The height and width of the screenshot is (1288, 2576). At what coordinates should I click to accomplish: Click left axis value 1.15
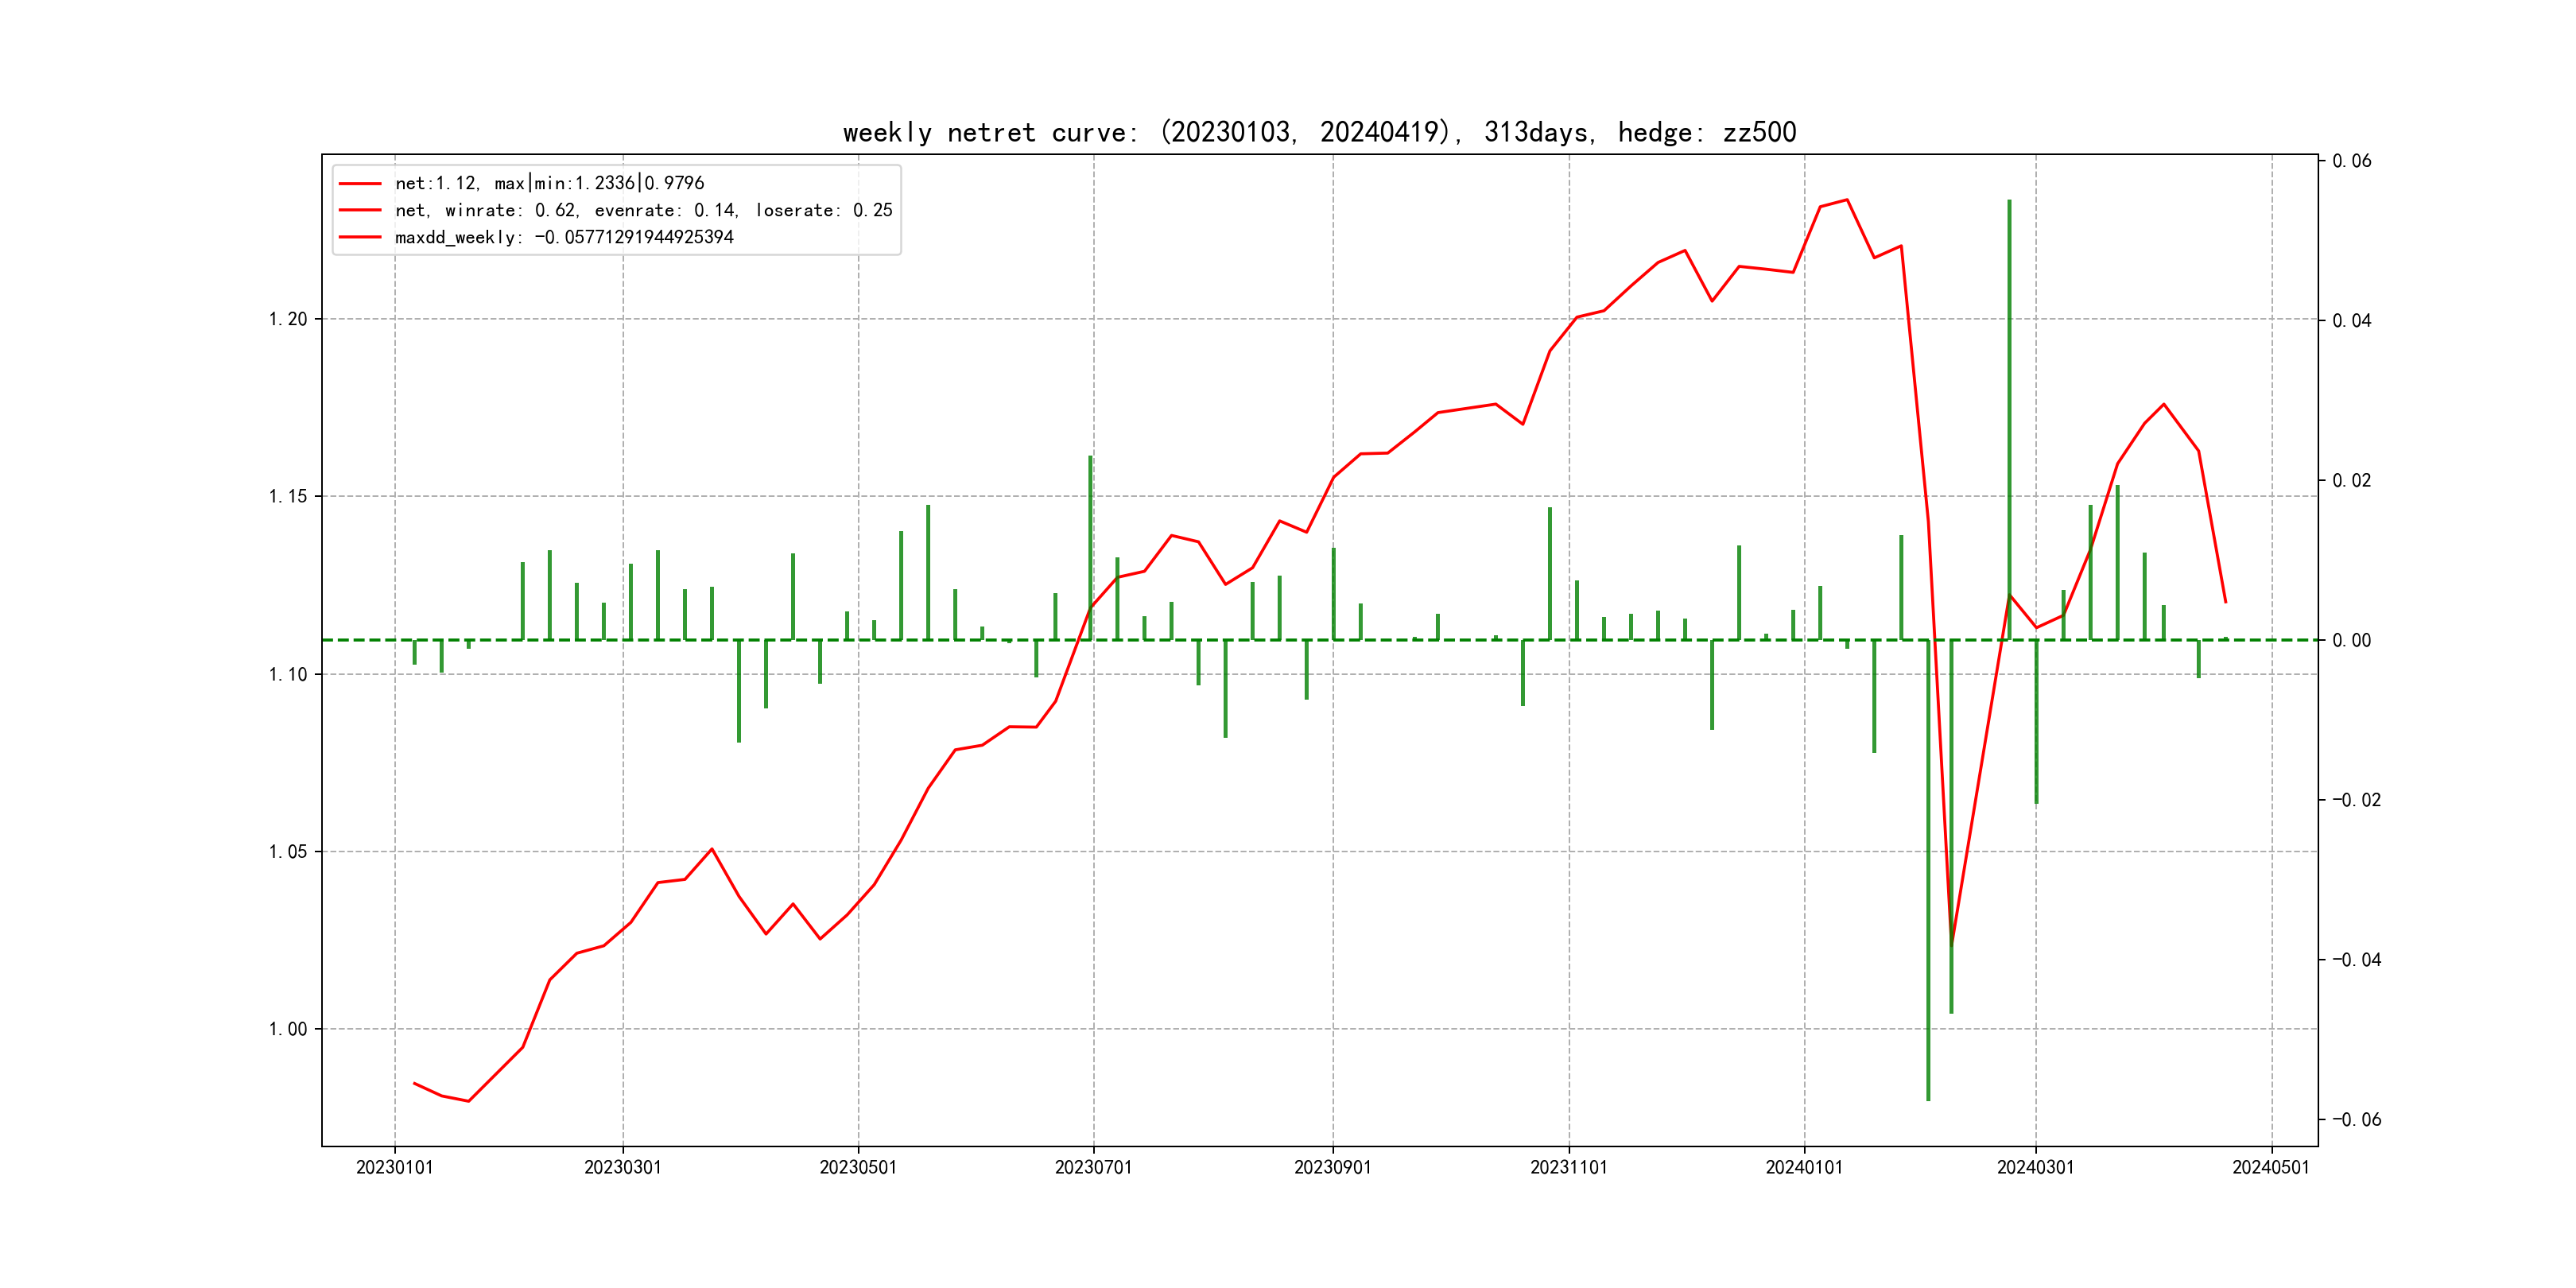(288, 497)
